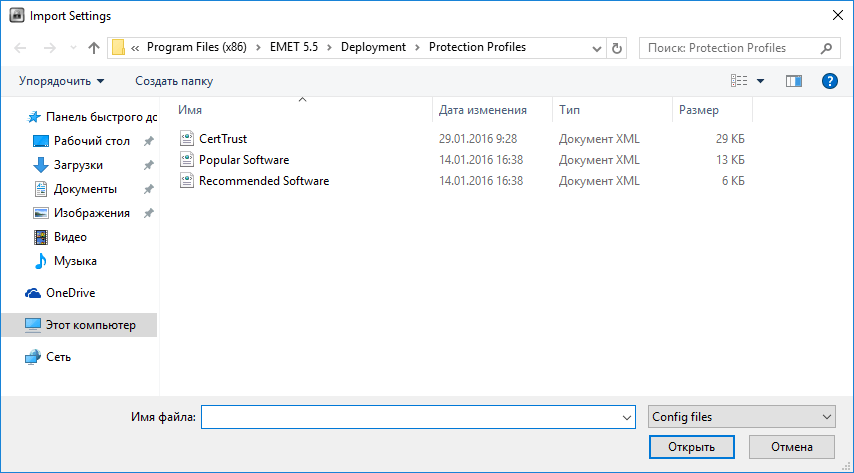Viewport: 854px width, 473px height.
Task: Open the help question mark icon
Action: 829,81
